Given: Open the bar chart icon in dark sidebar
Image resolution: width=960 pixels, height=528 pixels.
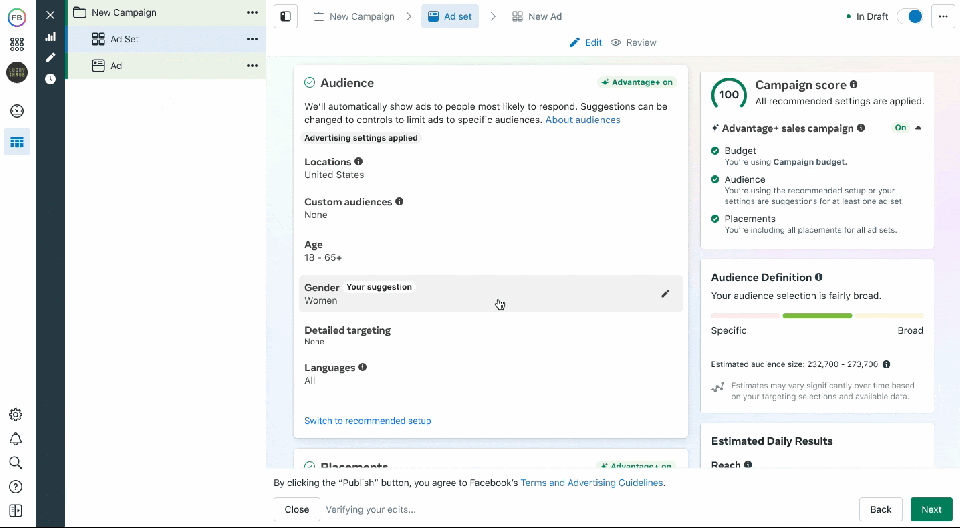Looking at the screenshot, I should pos(50,37).
